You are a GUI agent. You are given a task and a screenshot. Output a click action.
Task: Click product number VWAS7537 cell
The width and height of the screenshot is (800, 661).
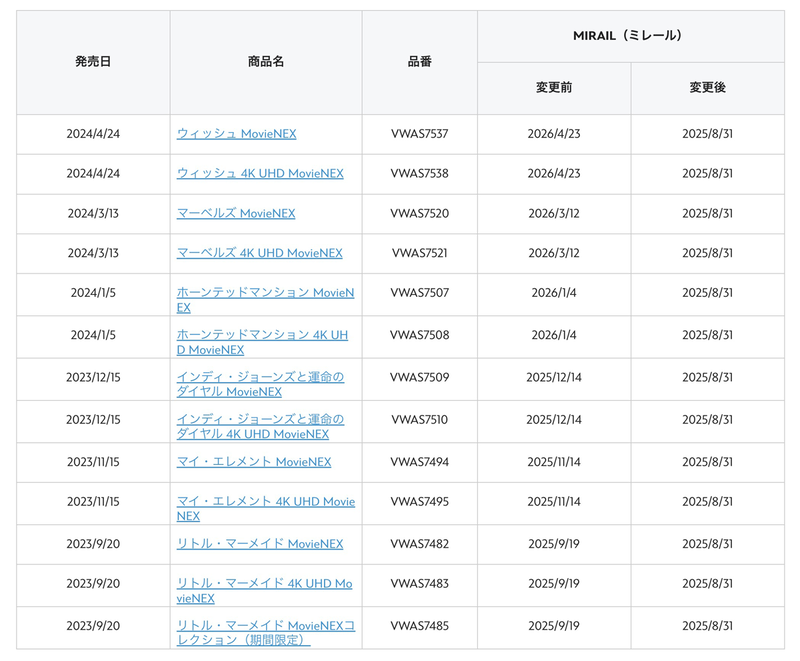click(x=419, y=134)
